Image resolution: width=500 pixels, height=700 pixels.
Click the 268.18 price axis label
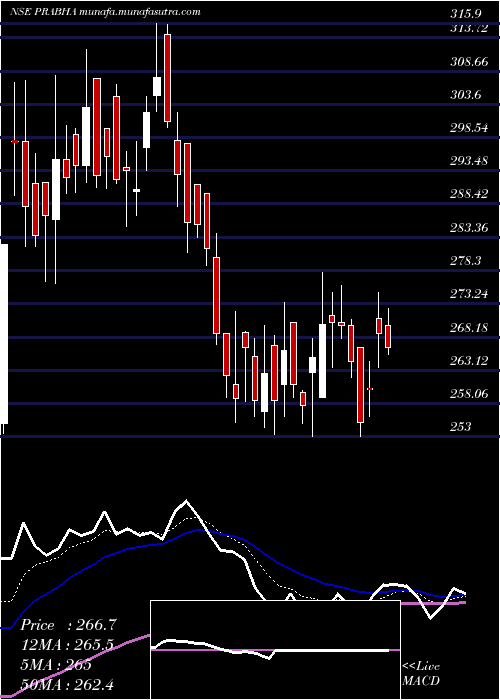click(x=469, y=328)
